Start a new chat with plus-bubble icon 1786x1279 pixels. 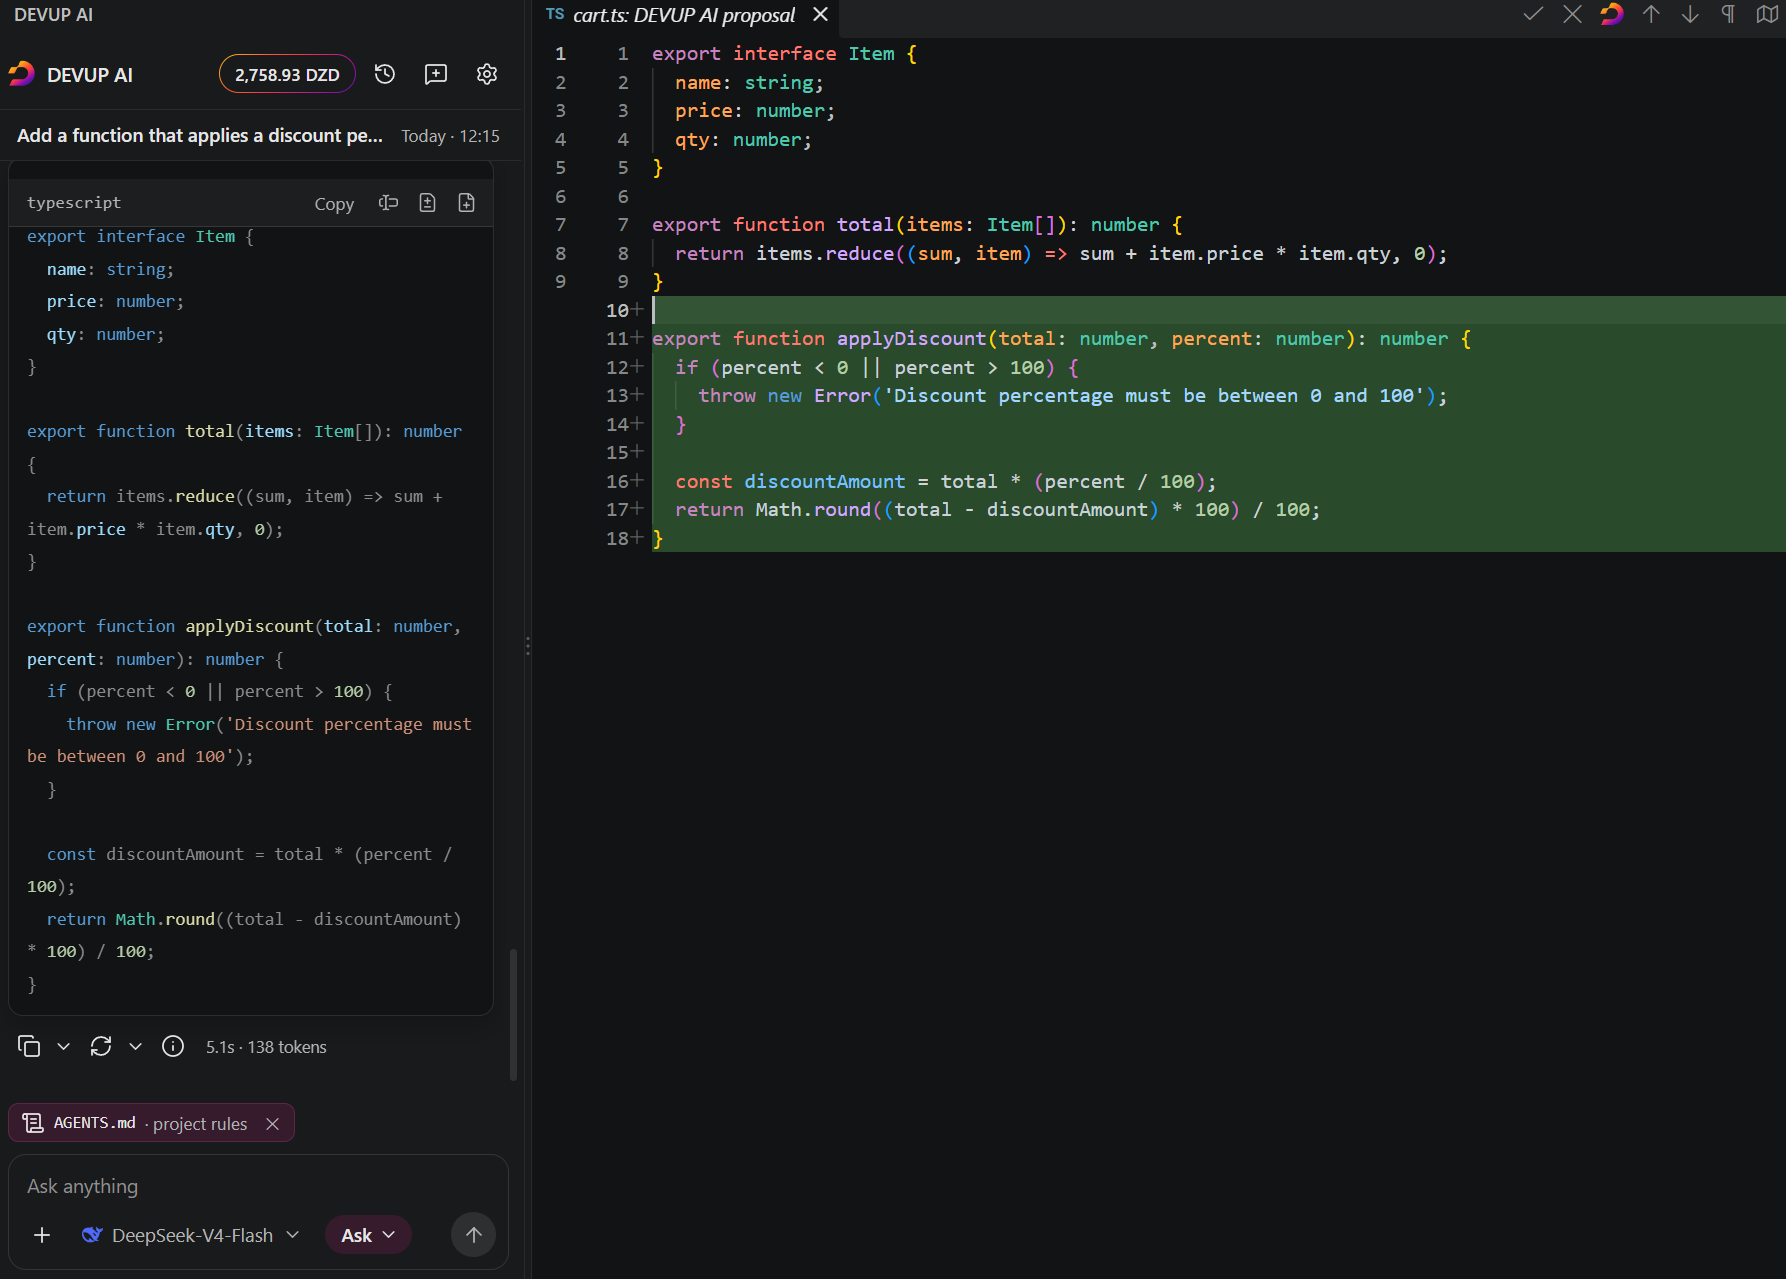(x=436, y=74)
